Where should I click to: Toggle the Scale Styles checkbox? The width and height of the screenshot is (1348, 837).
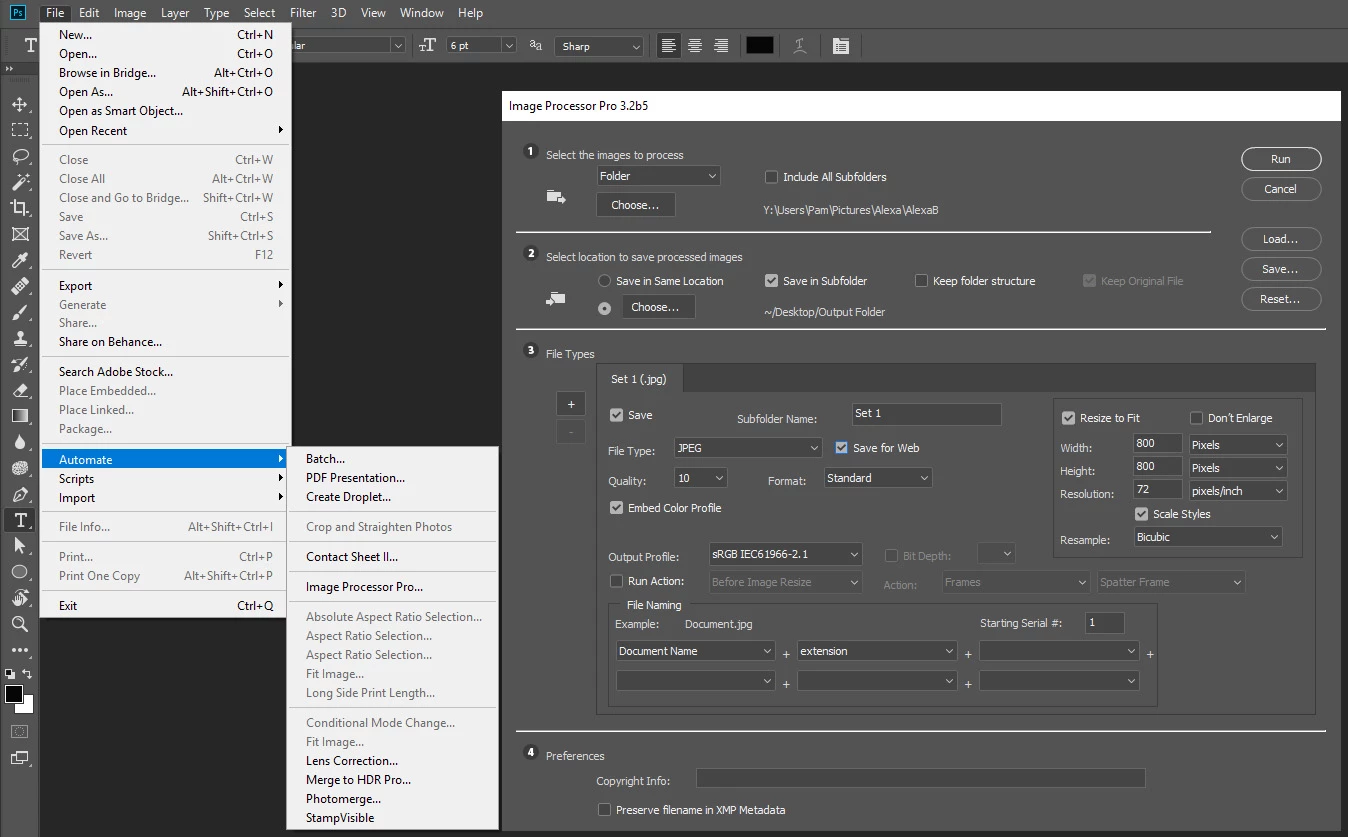(1141, 514)
